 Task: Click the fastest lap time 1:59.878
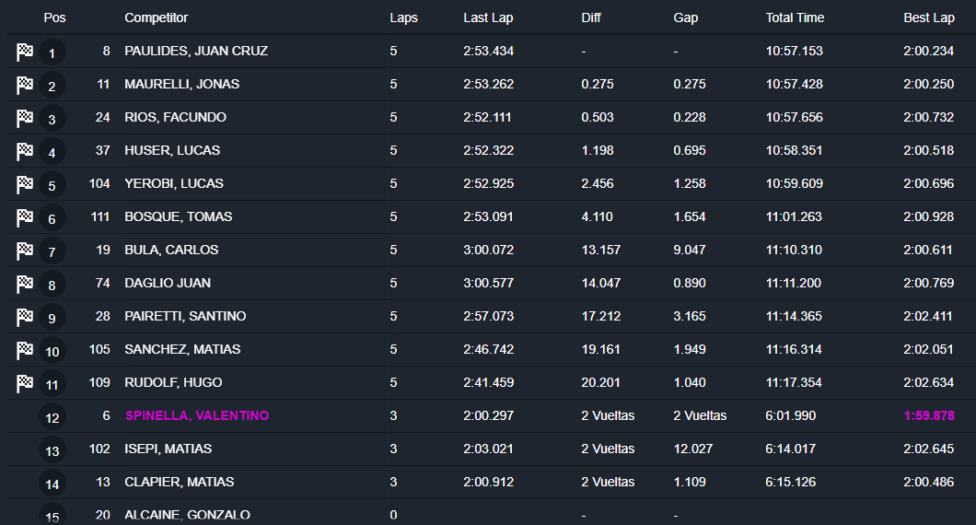pyautogui.click(x=929, y=415)
